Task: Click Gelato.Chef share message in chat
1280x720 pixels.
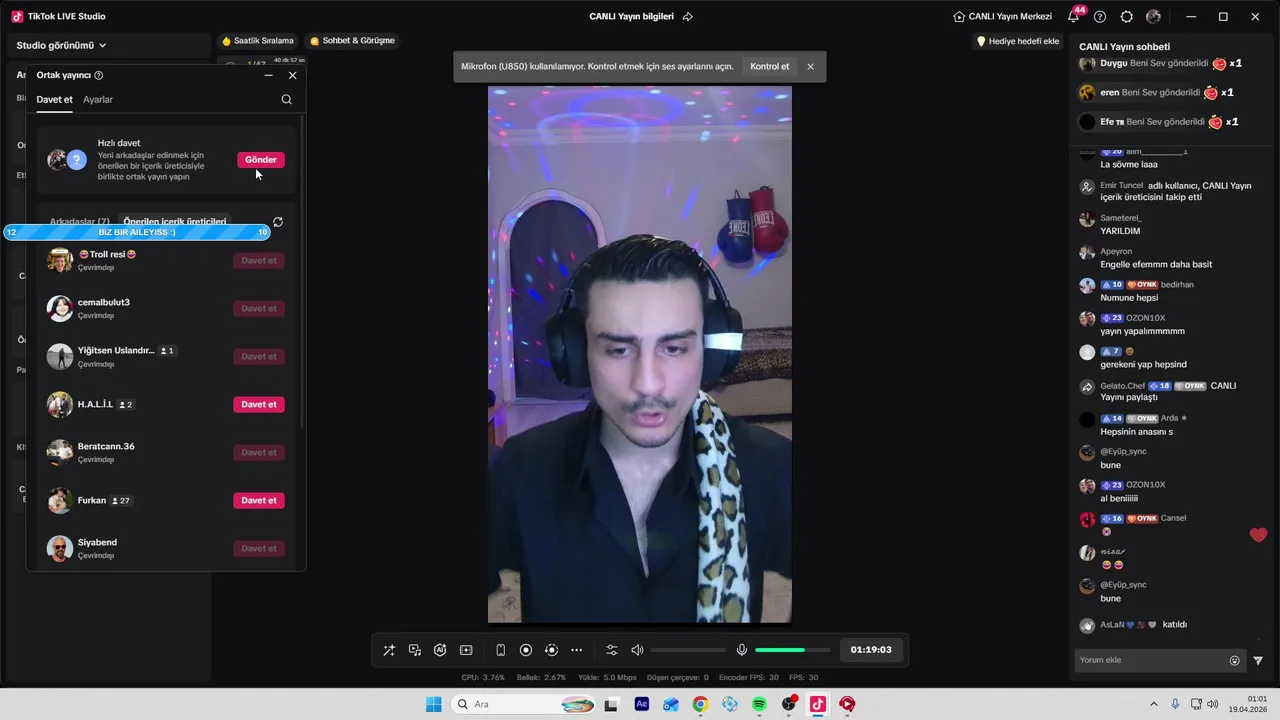Action: click(x=1169, y=391)
